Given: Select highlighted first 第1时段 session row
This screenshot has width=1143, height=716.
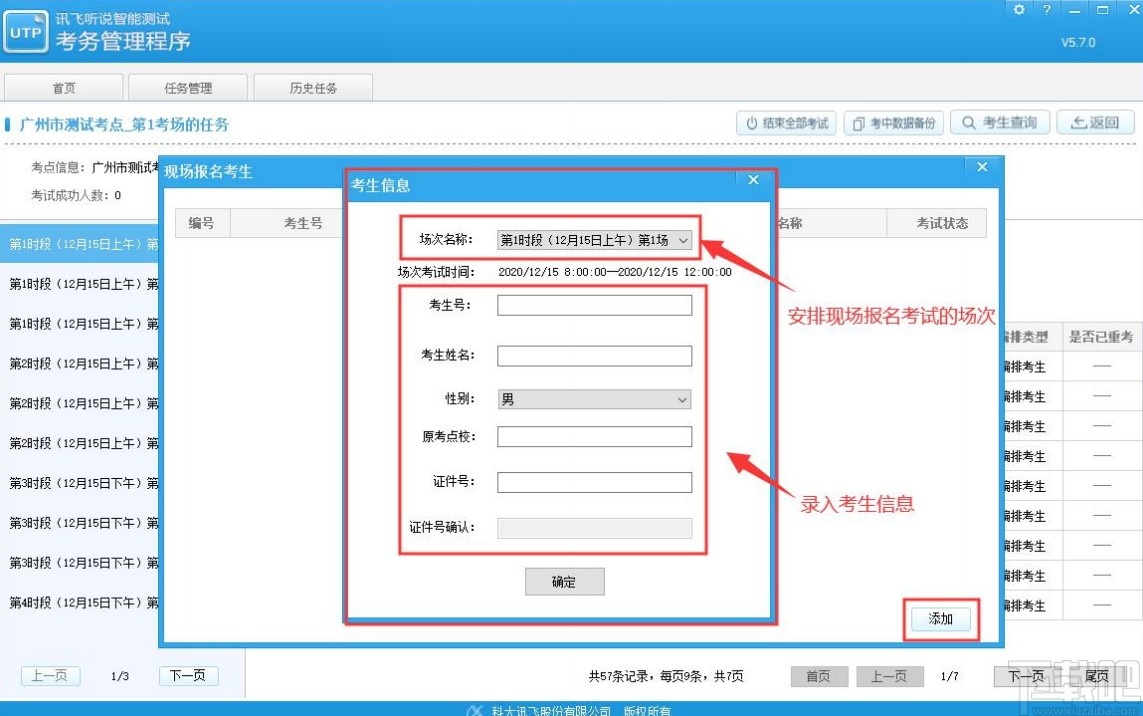Looking at the screenshot, I should pyautogui.click(x=79, y=244).
